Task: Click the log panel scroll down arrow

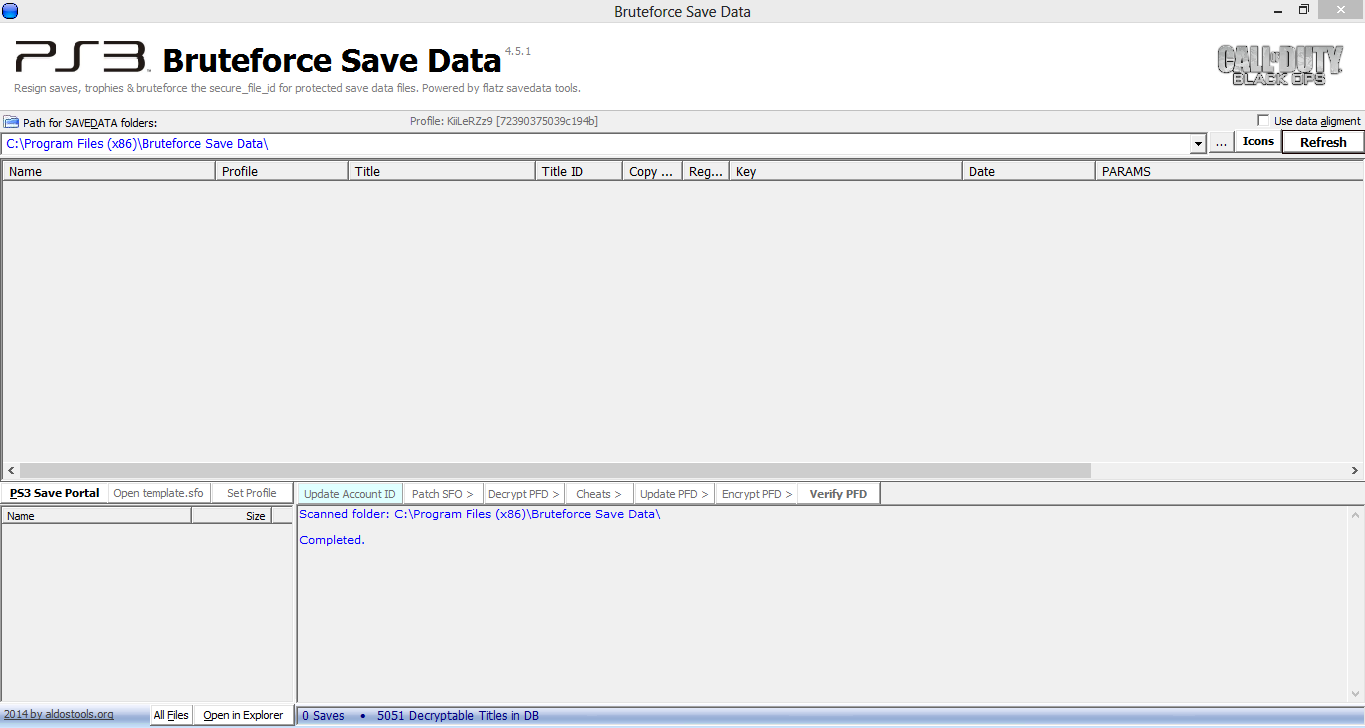Action: pyautogui.click(x=1355, y=695)
